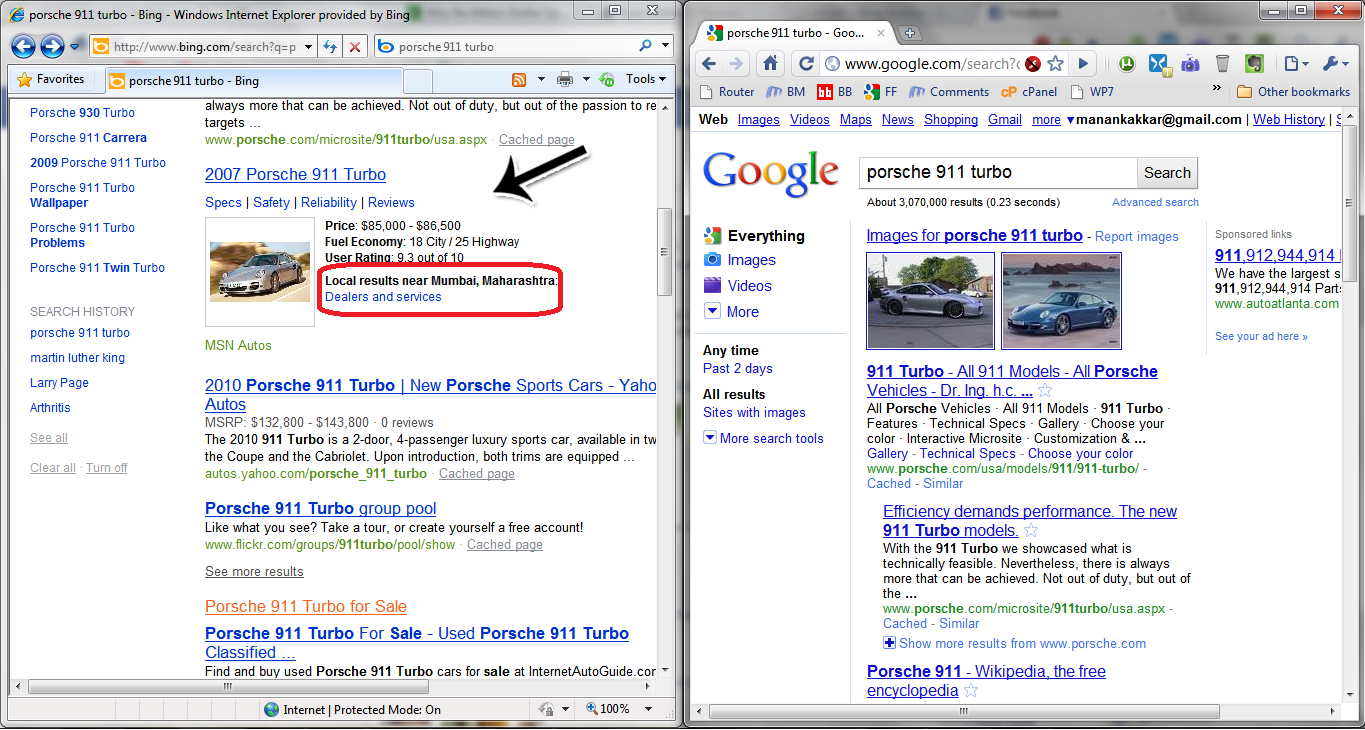Expand 'More search tools' in Google sidebar
The image size is (1365, 730).
763,438
